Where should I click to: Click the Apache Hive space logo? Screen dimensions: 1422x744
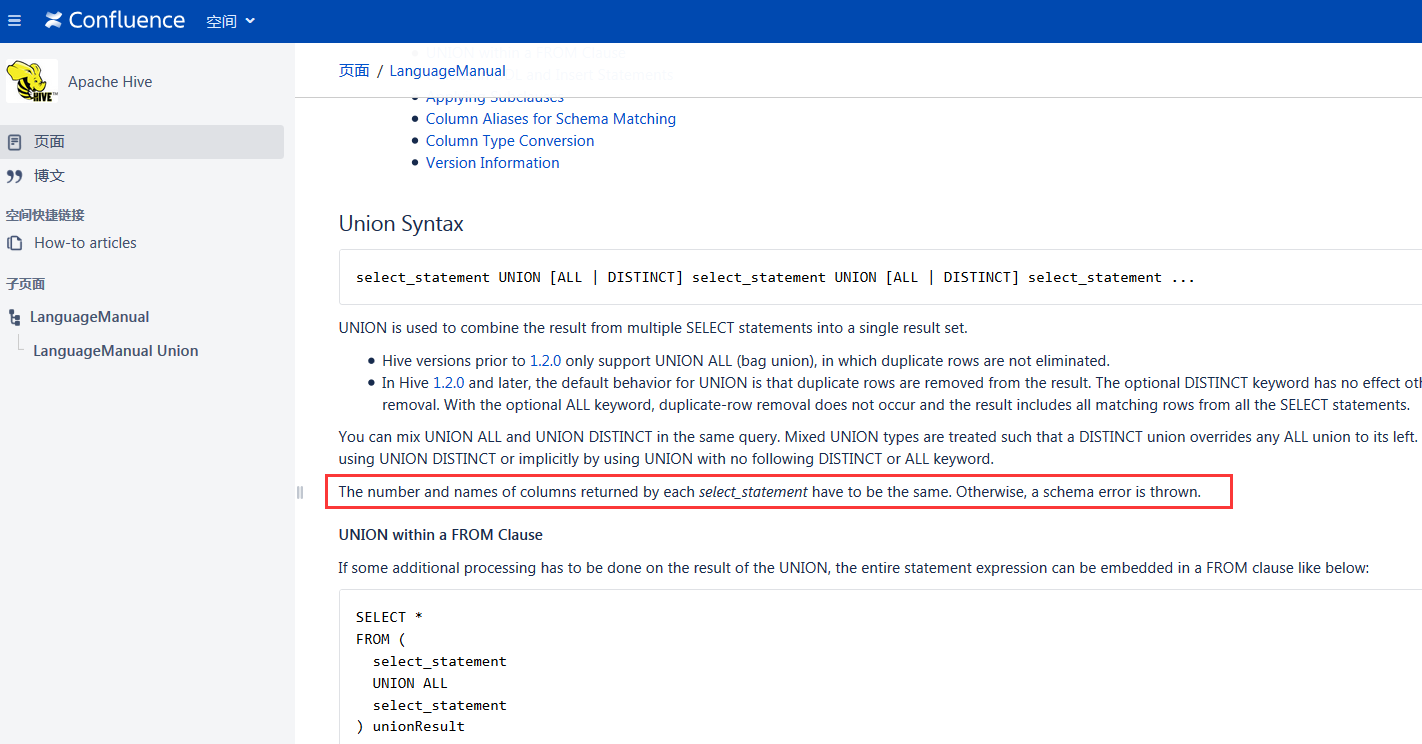30,81
